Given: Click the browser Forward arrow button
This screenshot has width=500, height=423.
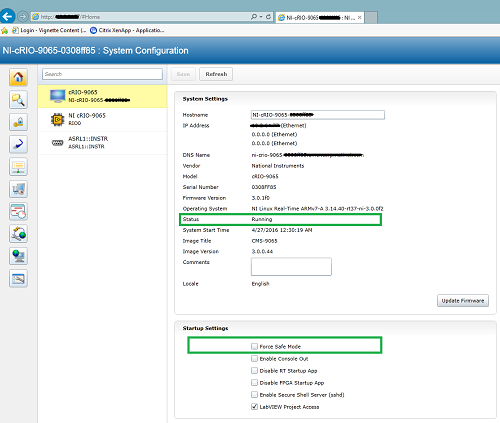Looking at the screenshot, I should (23, 16).
